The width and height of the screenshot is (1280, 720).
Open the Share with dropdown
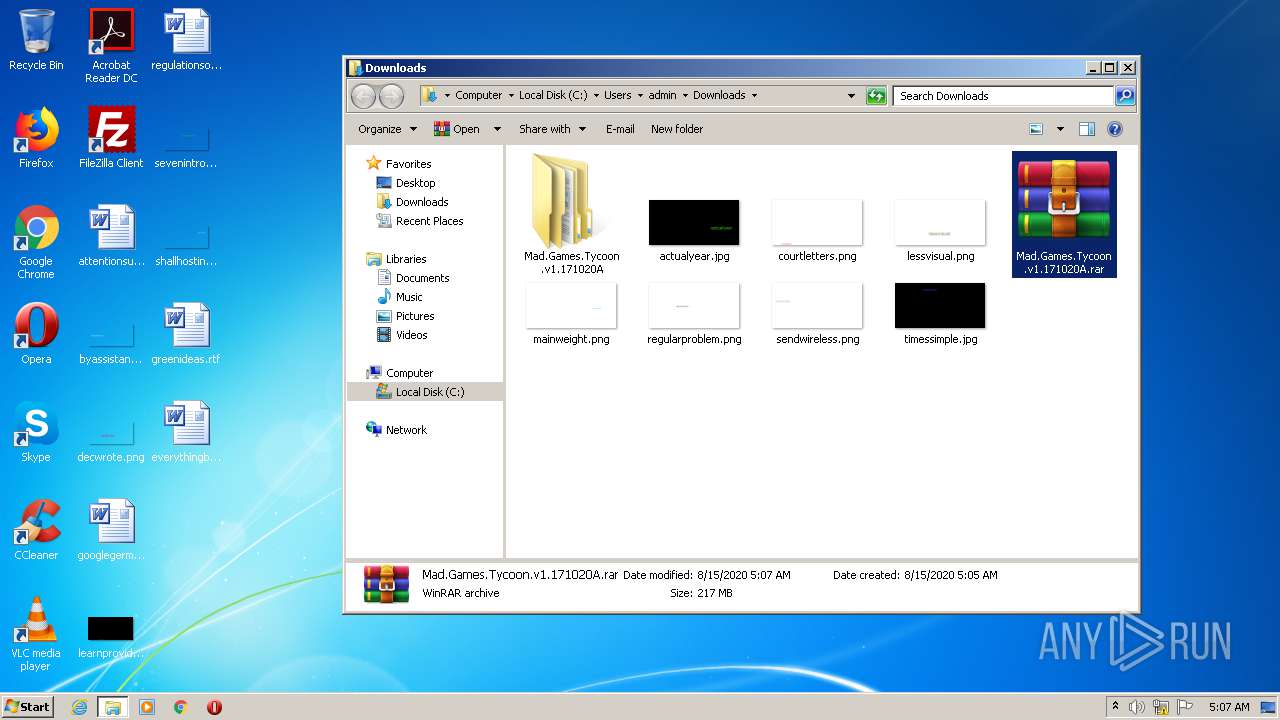[552, 129]
